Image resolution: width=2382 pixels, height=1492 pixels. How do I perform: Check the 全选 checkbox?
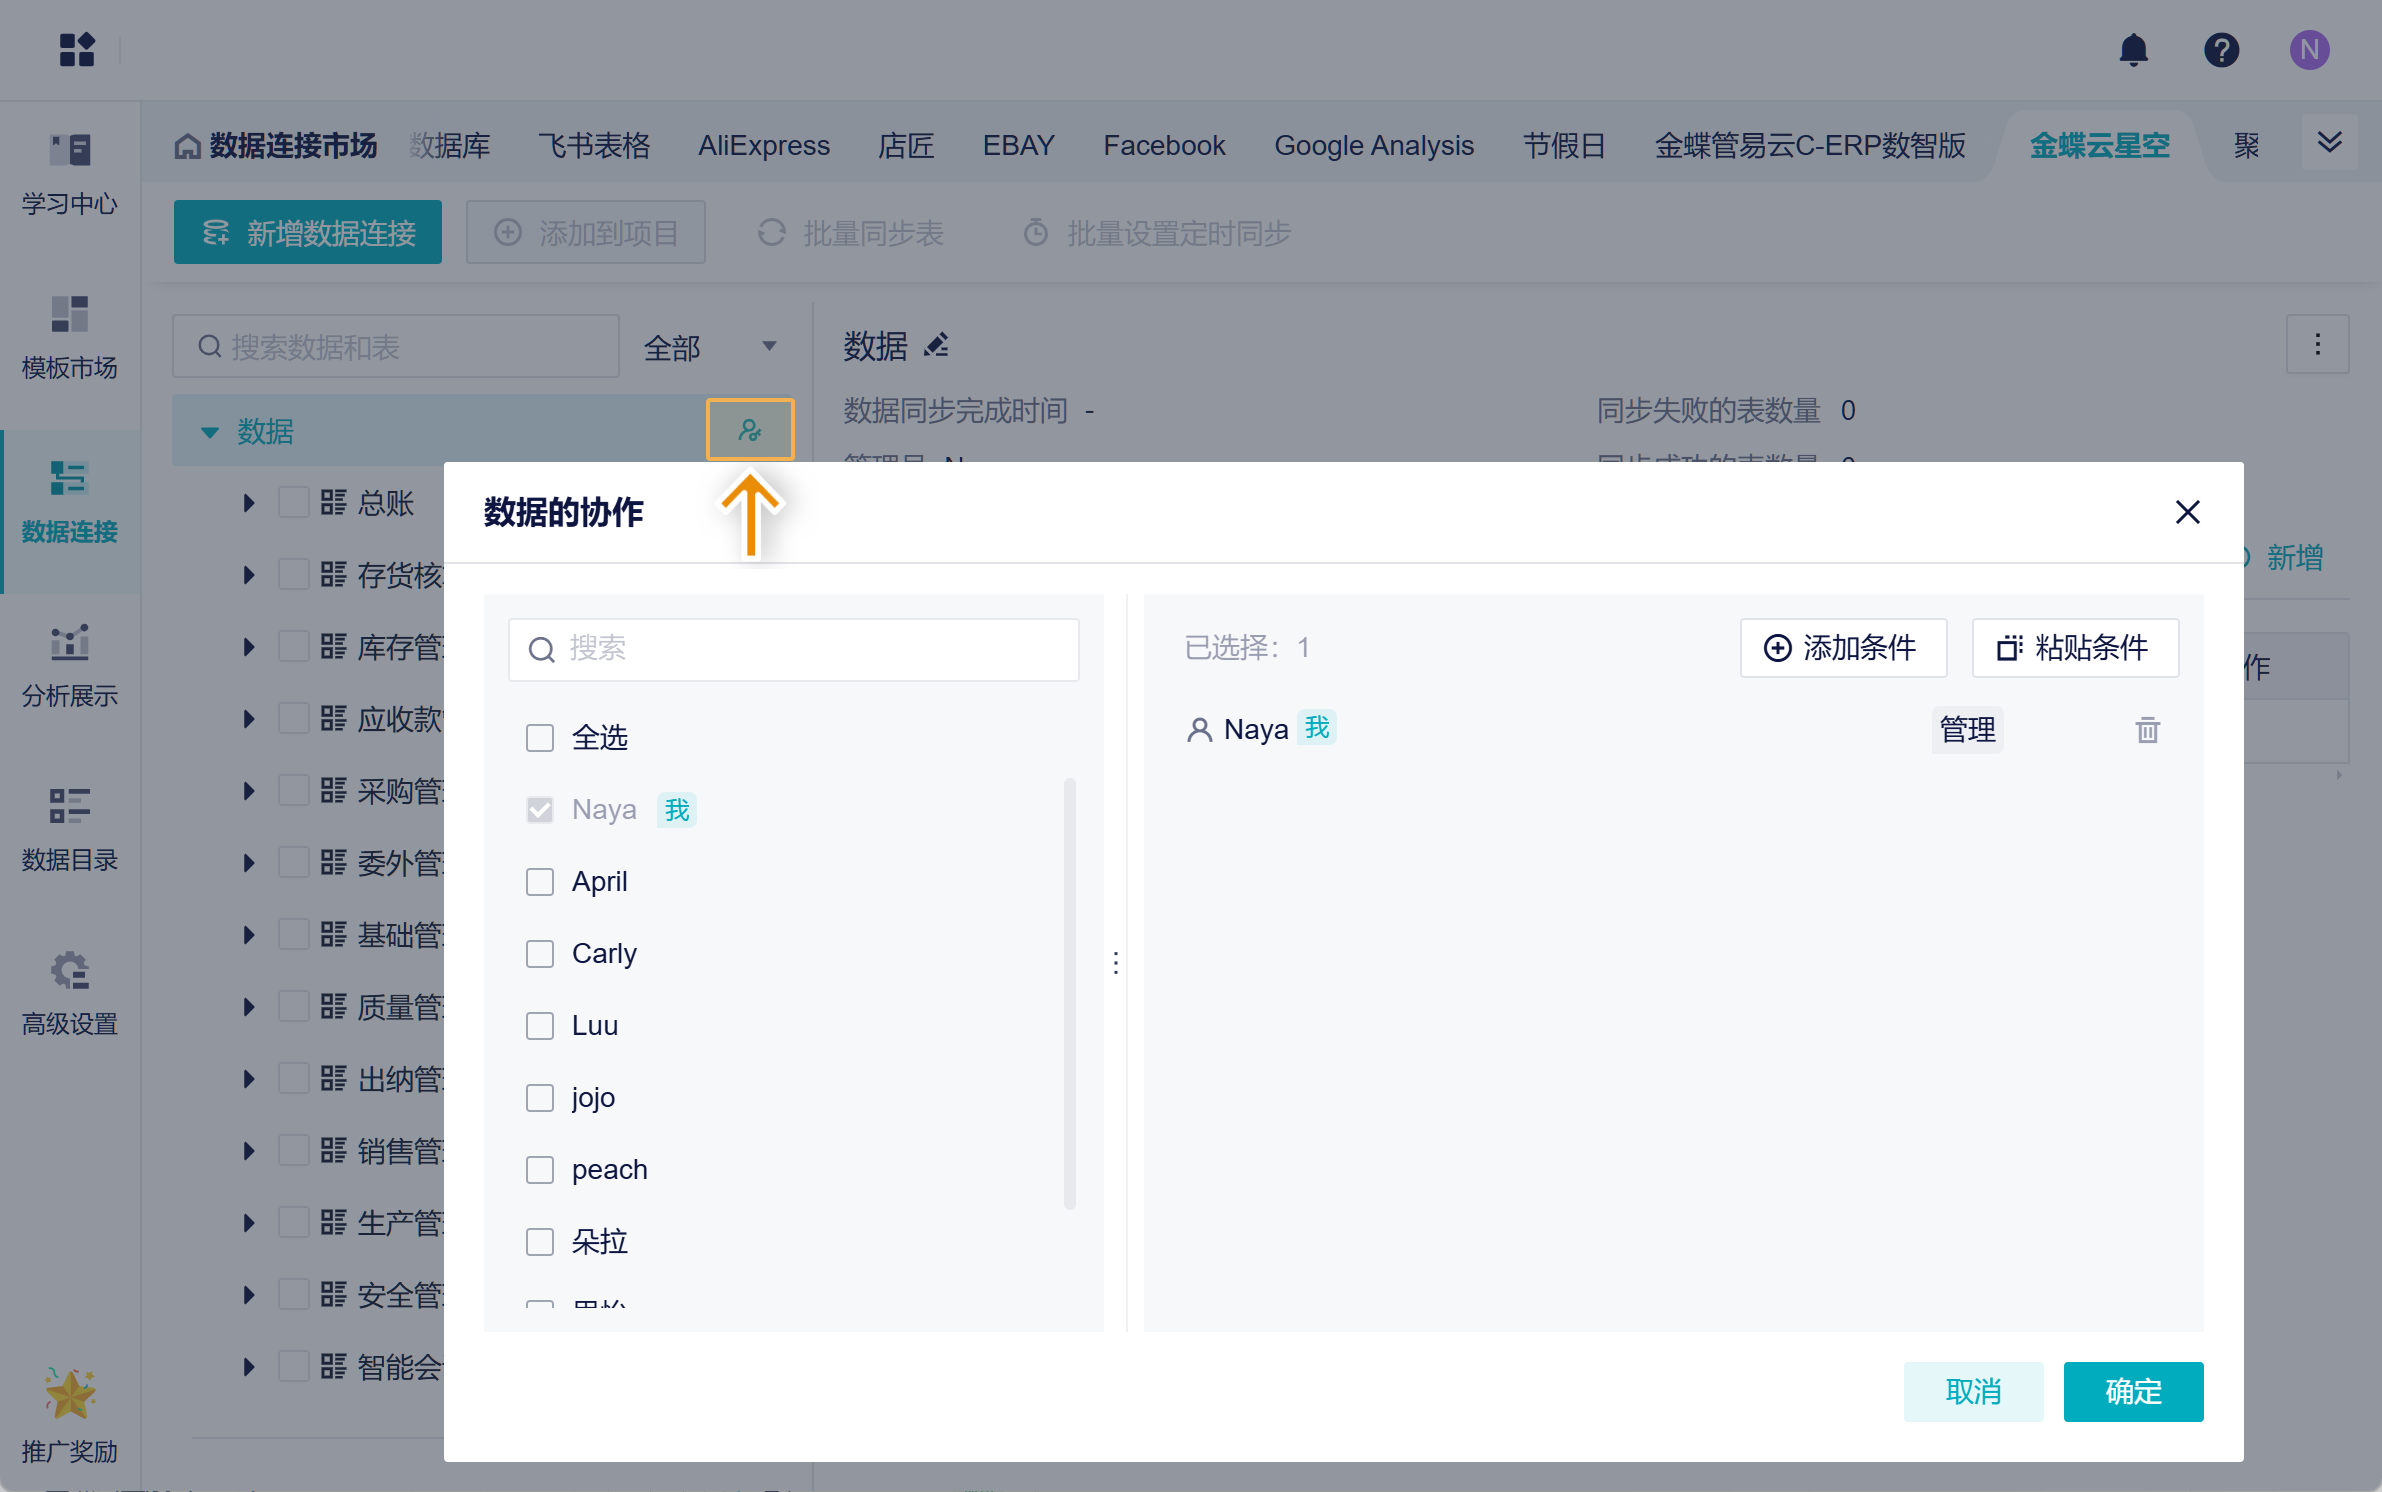click(x=540, y=738)
